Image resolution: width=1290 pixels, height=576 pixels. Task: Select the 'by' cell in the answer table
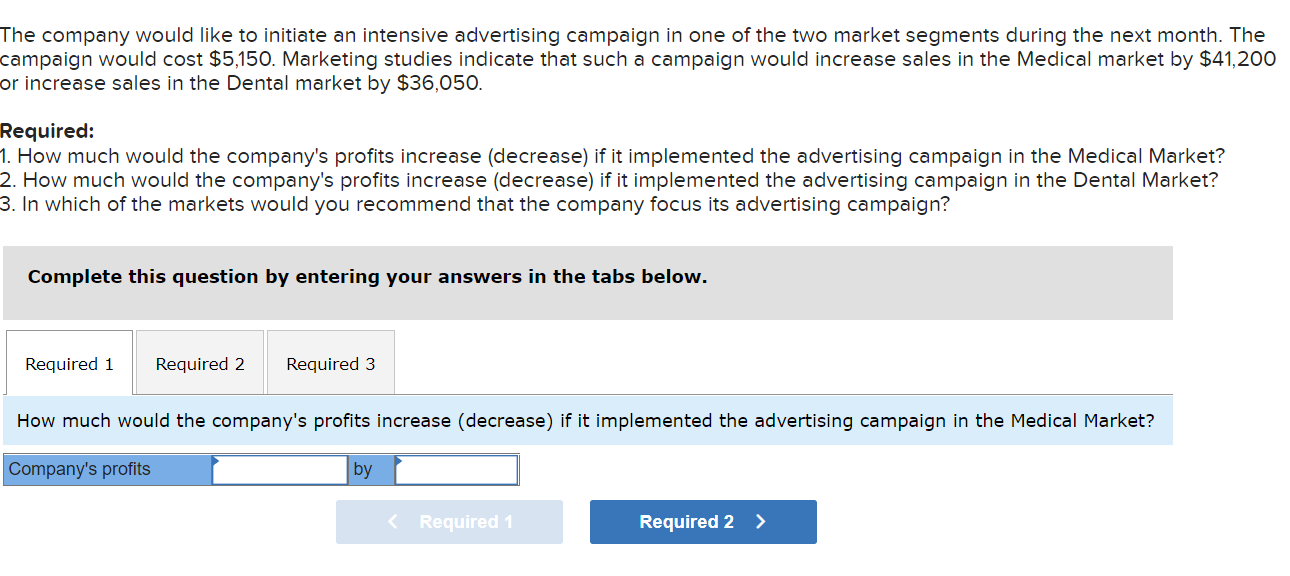[x=366, y=469]
